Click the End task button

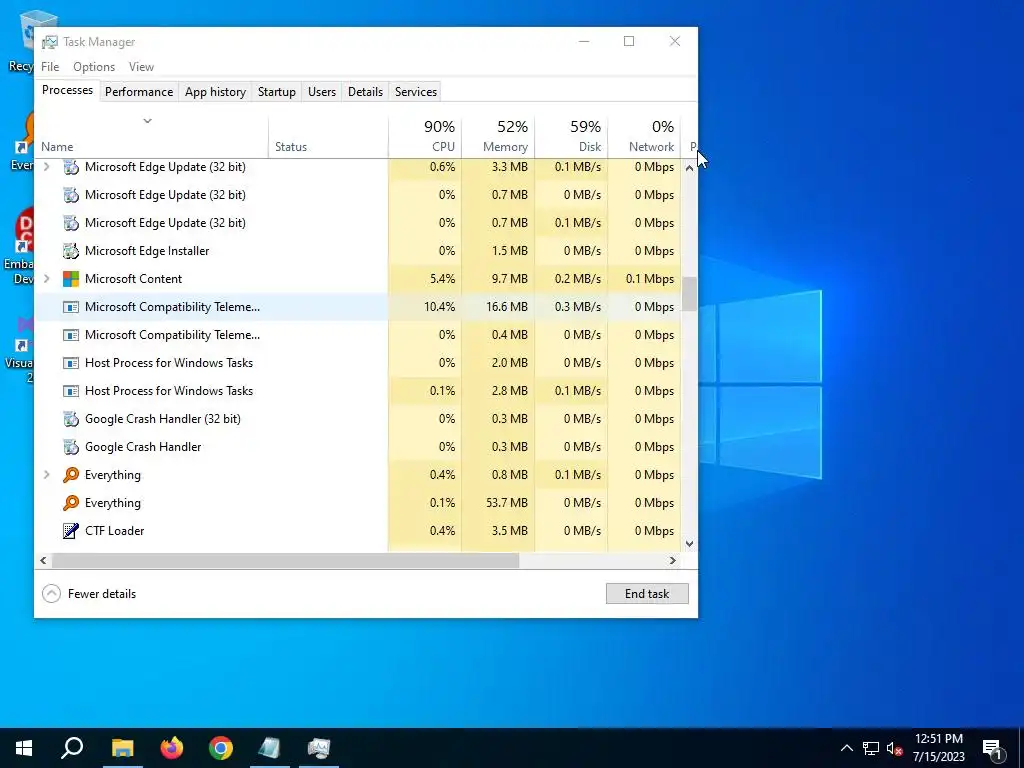click(647, 594)
